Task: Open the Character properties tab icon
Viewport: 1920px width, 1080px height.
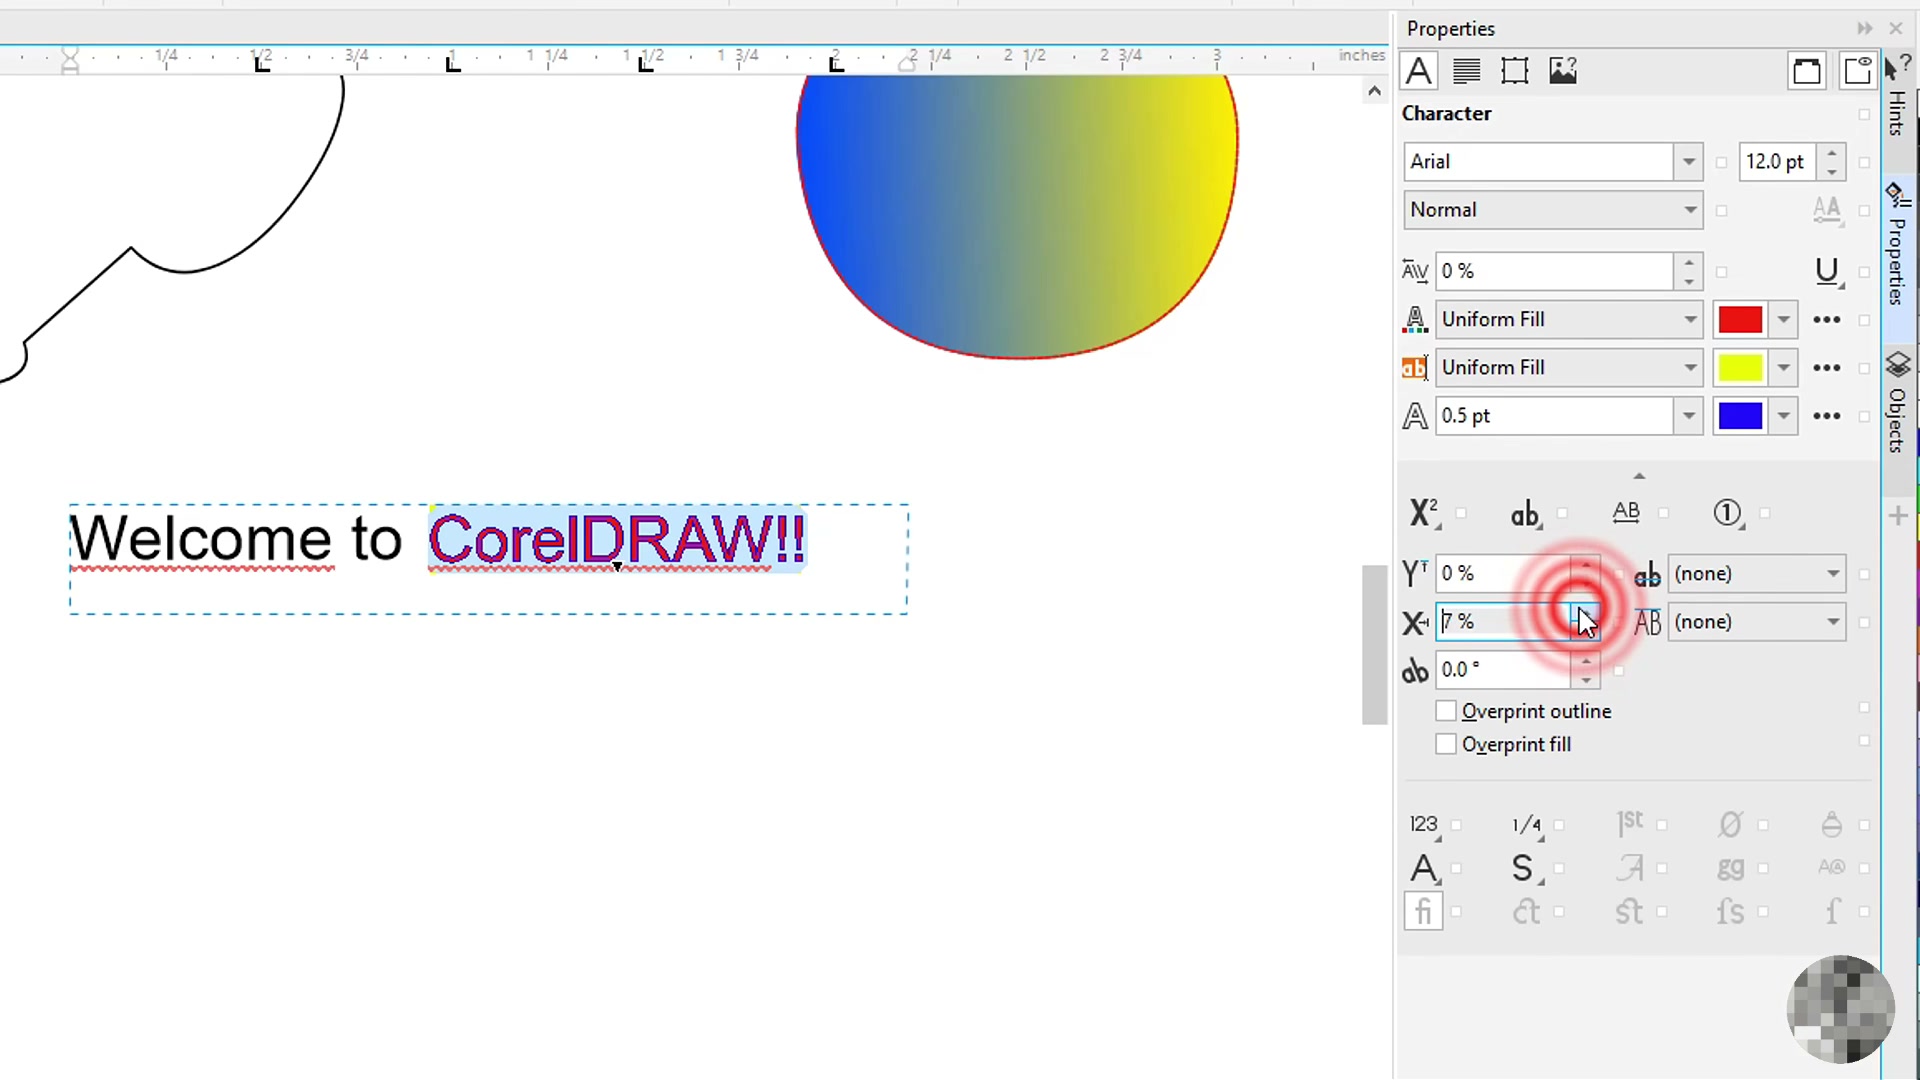Action: tap(1418, 71)
